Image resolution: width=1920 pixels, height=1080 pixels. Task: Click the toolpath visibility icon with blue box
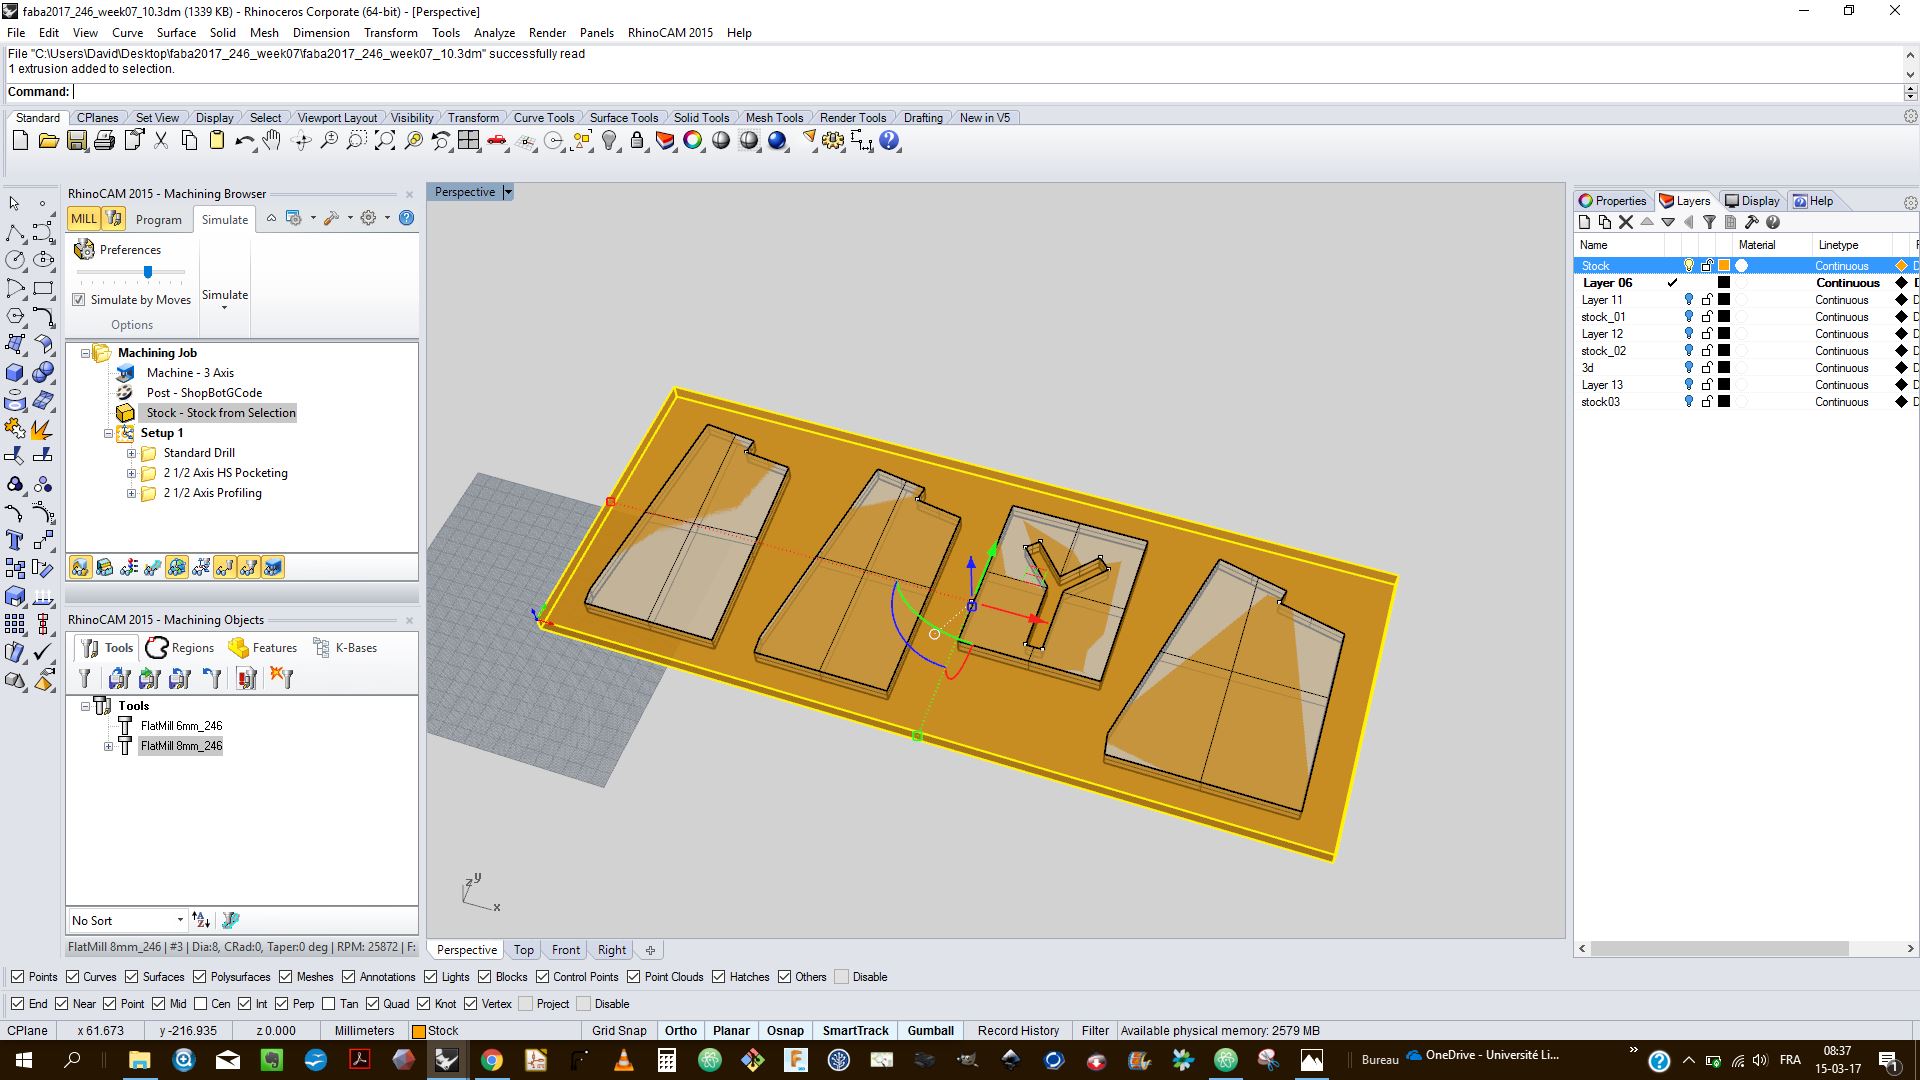click(x=272, y=568)
